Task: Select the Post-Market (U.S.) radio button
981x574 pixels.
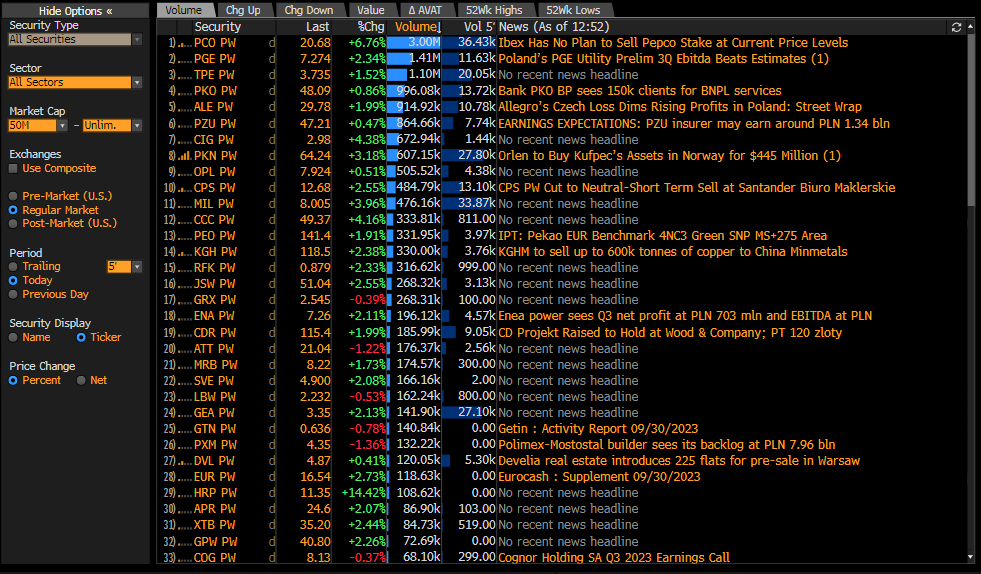Action: pos(13,223)
